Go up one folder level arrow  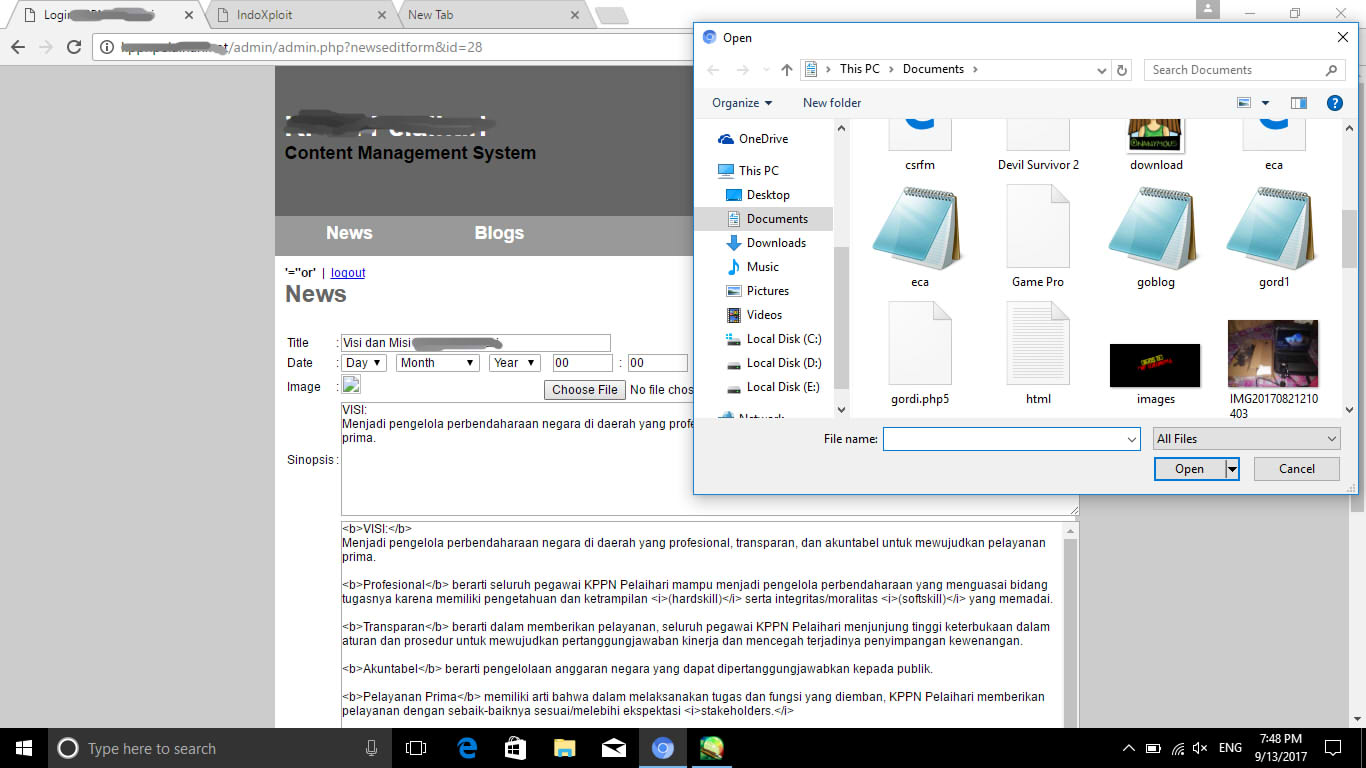[787, 70]
